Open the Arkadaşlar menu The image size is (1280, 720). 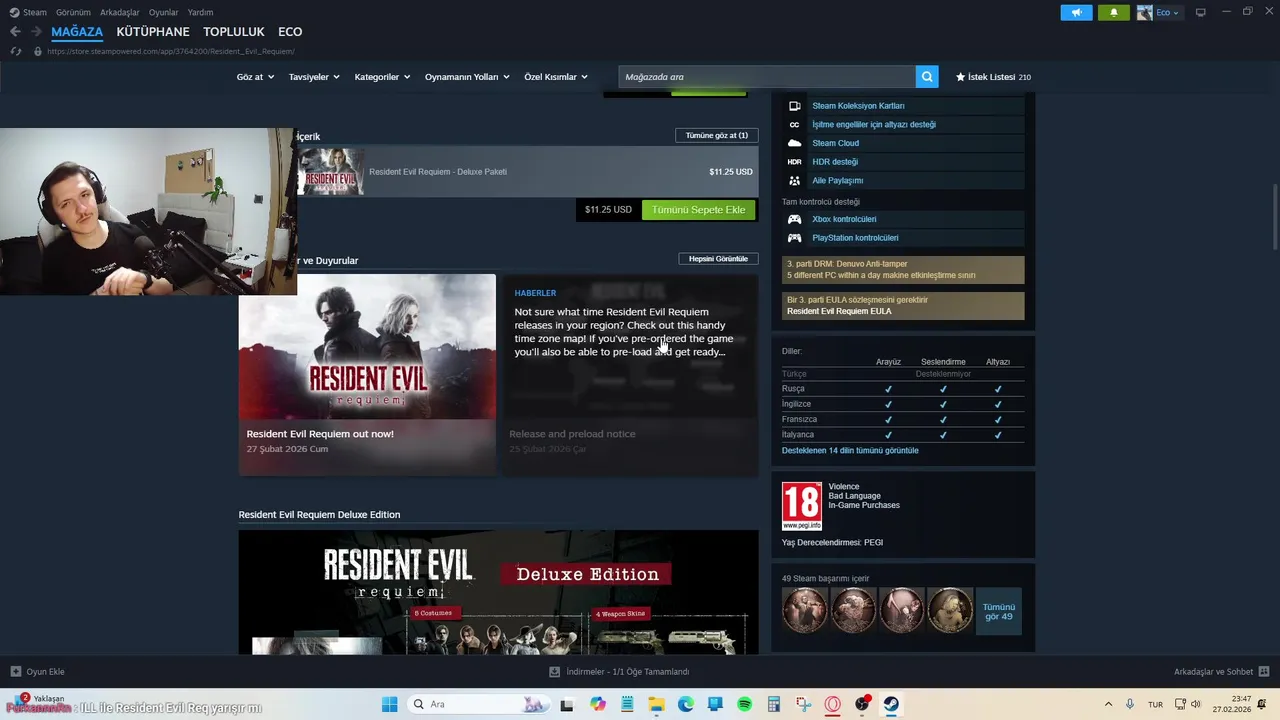(119, 12)
